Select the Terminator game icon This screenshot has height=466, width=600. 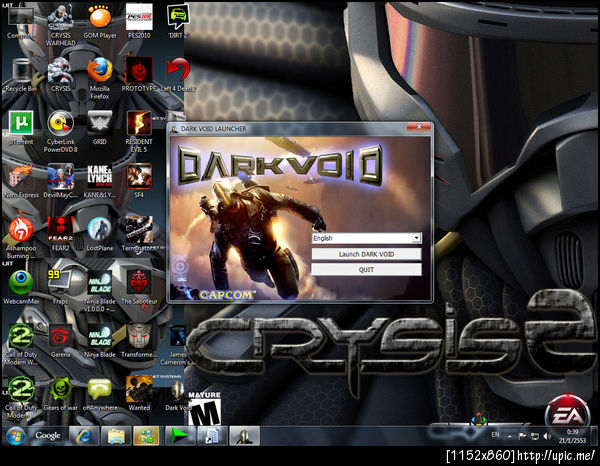[139, 235]
